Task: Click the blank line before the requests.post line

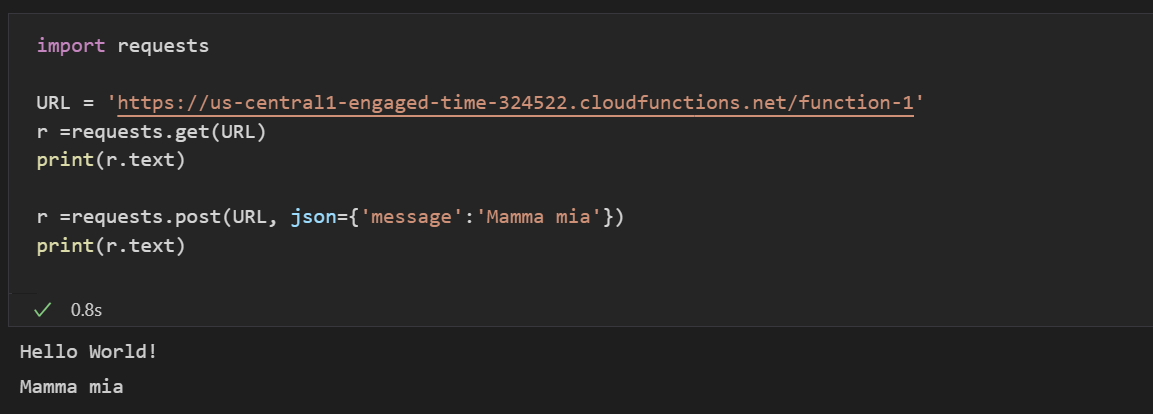Action: click(300, 189)
